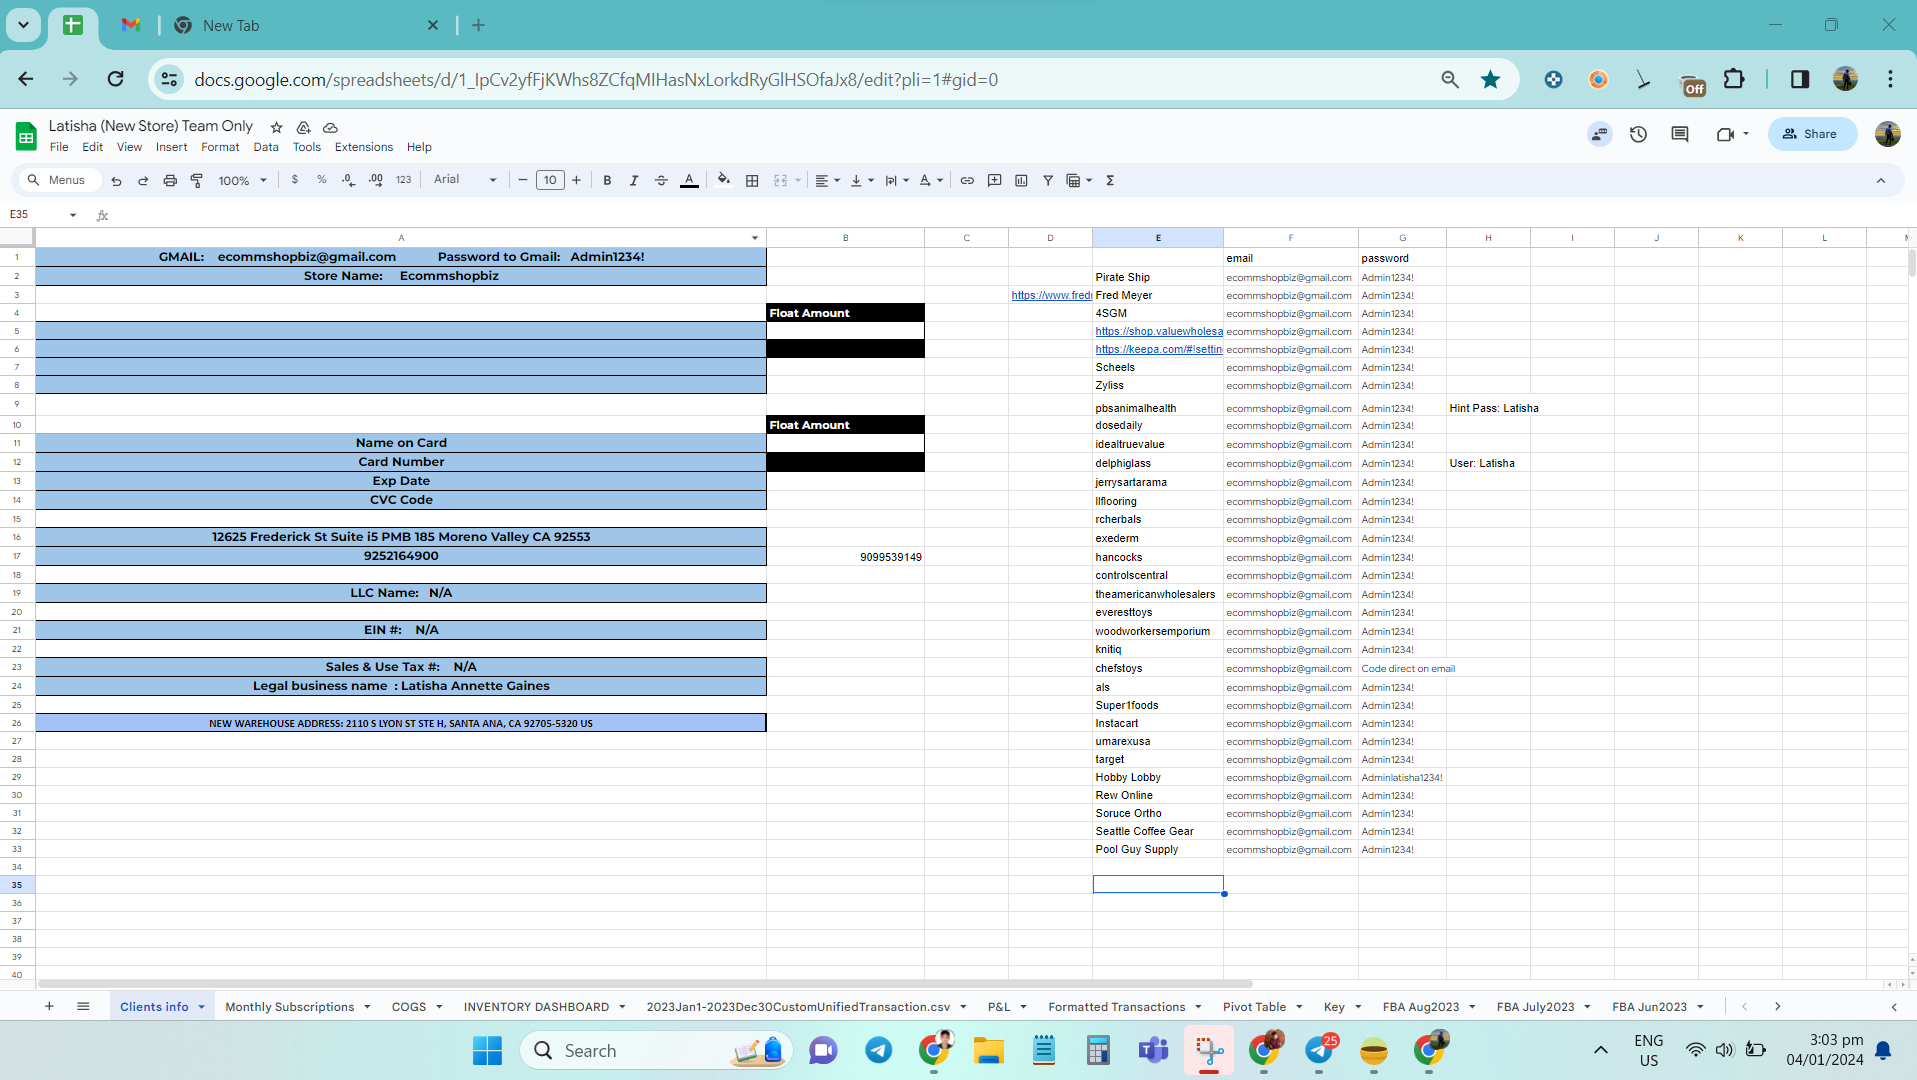The height and width of the screenshot is (1080, 1917).
Task: Decrease the font size
Action: click(x=522, y=181)
